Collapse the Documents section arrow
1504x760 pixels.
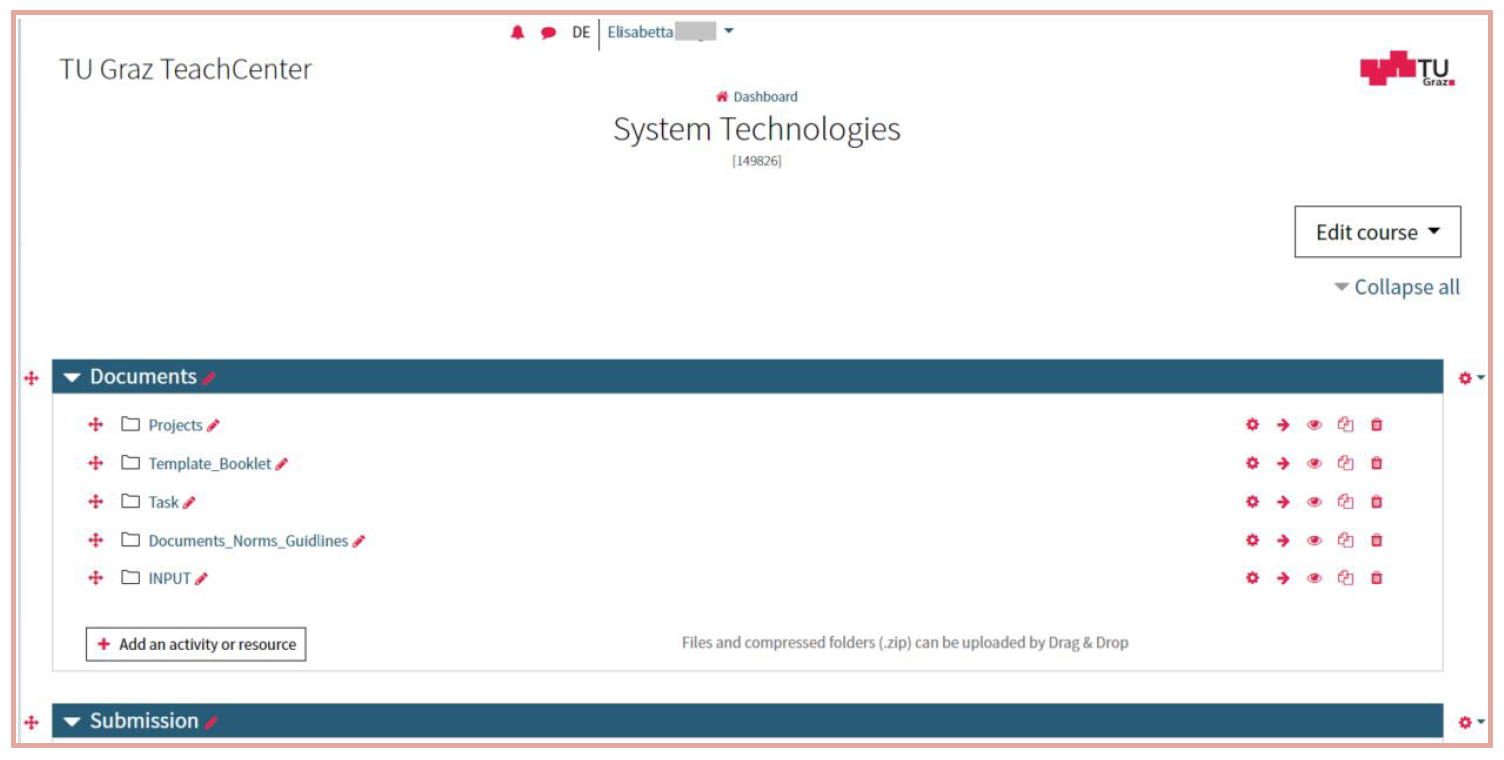pos(71,378)
